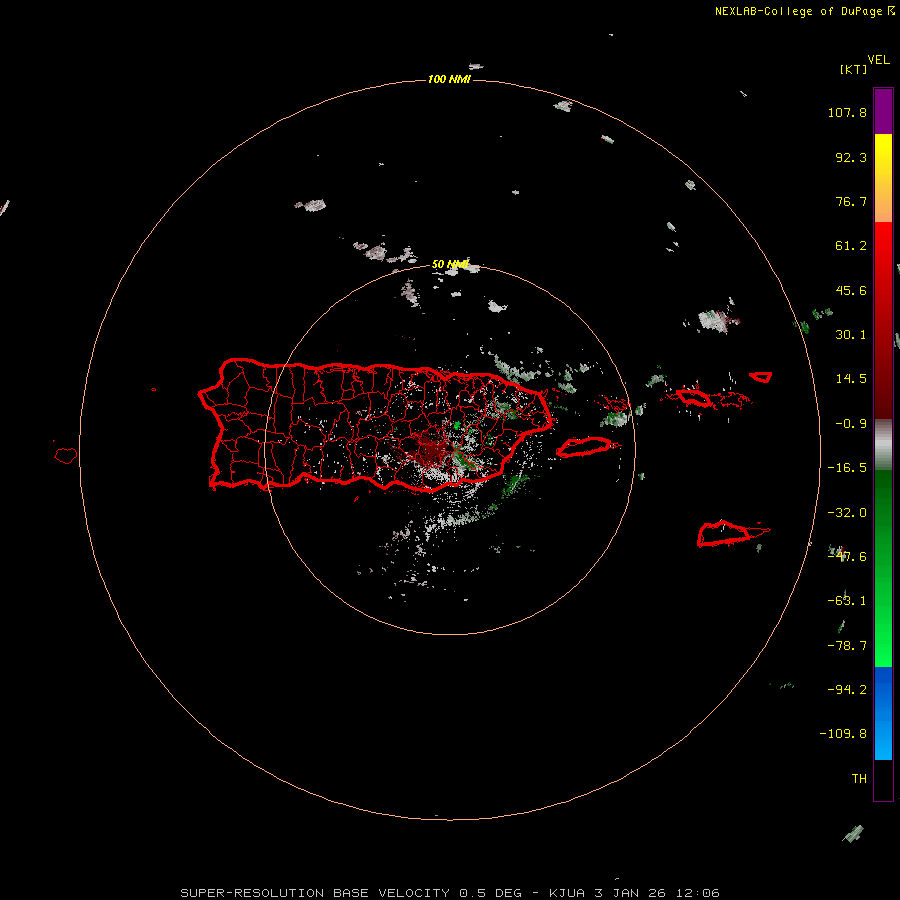Select the -78.7 velocity scale value
The width and height of the screenshot is (900, 900).
[847, 646]
